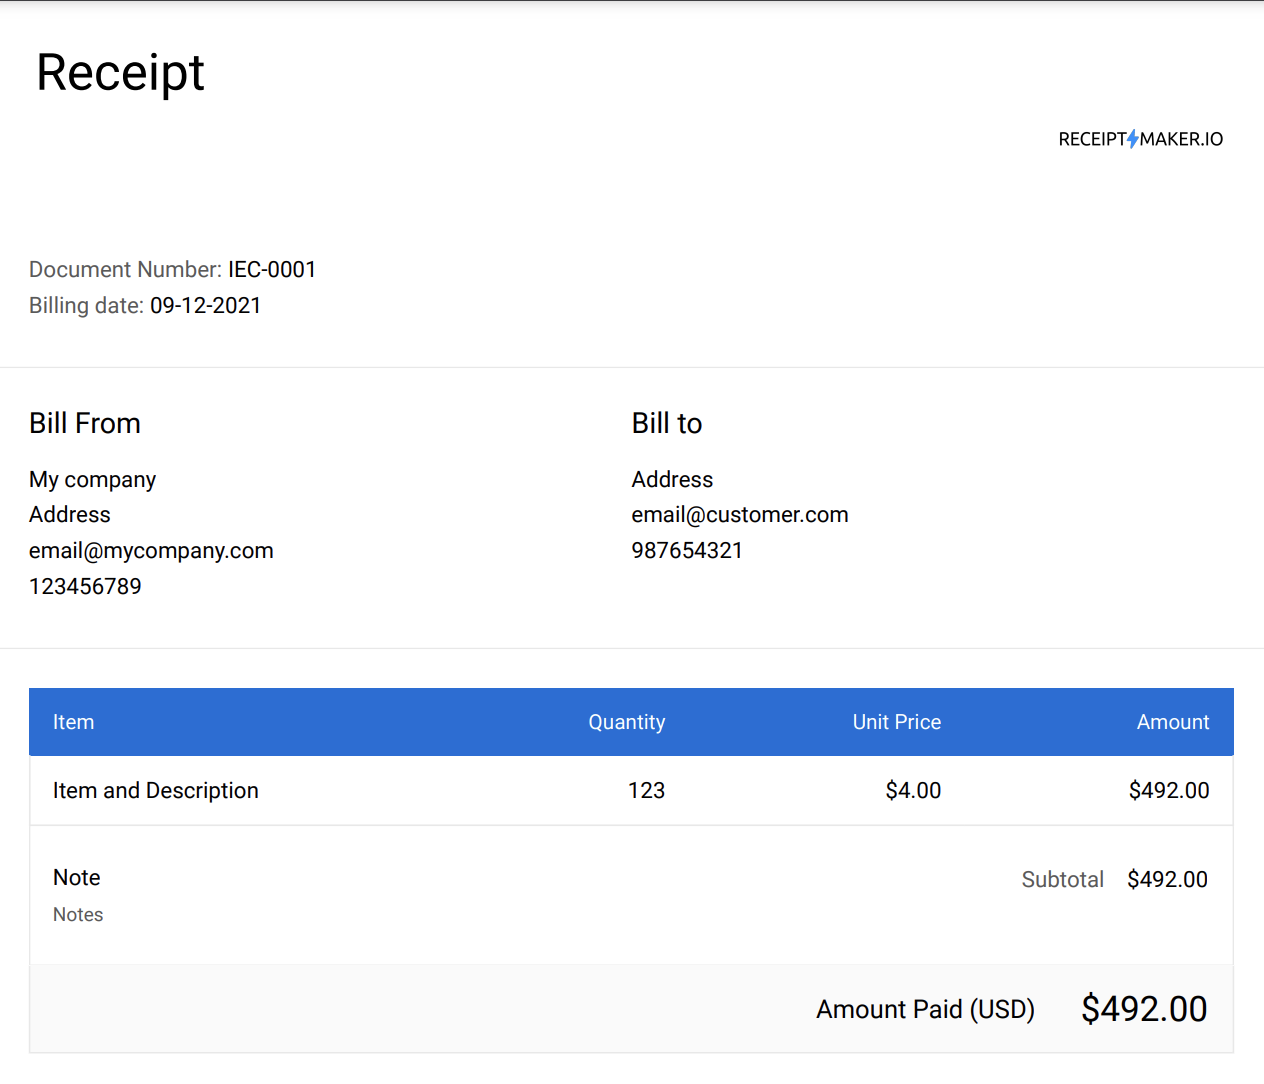Click phone number 987654321
Image resolution: width=1264 pixels, height=1084 pixels.
(x=687, y=551)
